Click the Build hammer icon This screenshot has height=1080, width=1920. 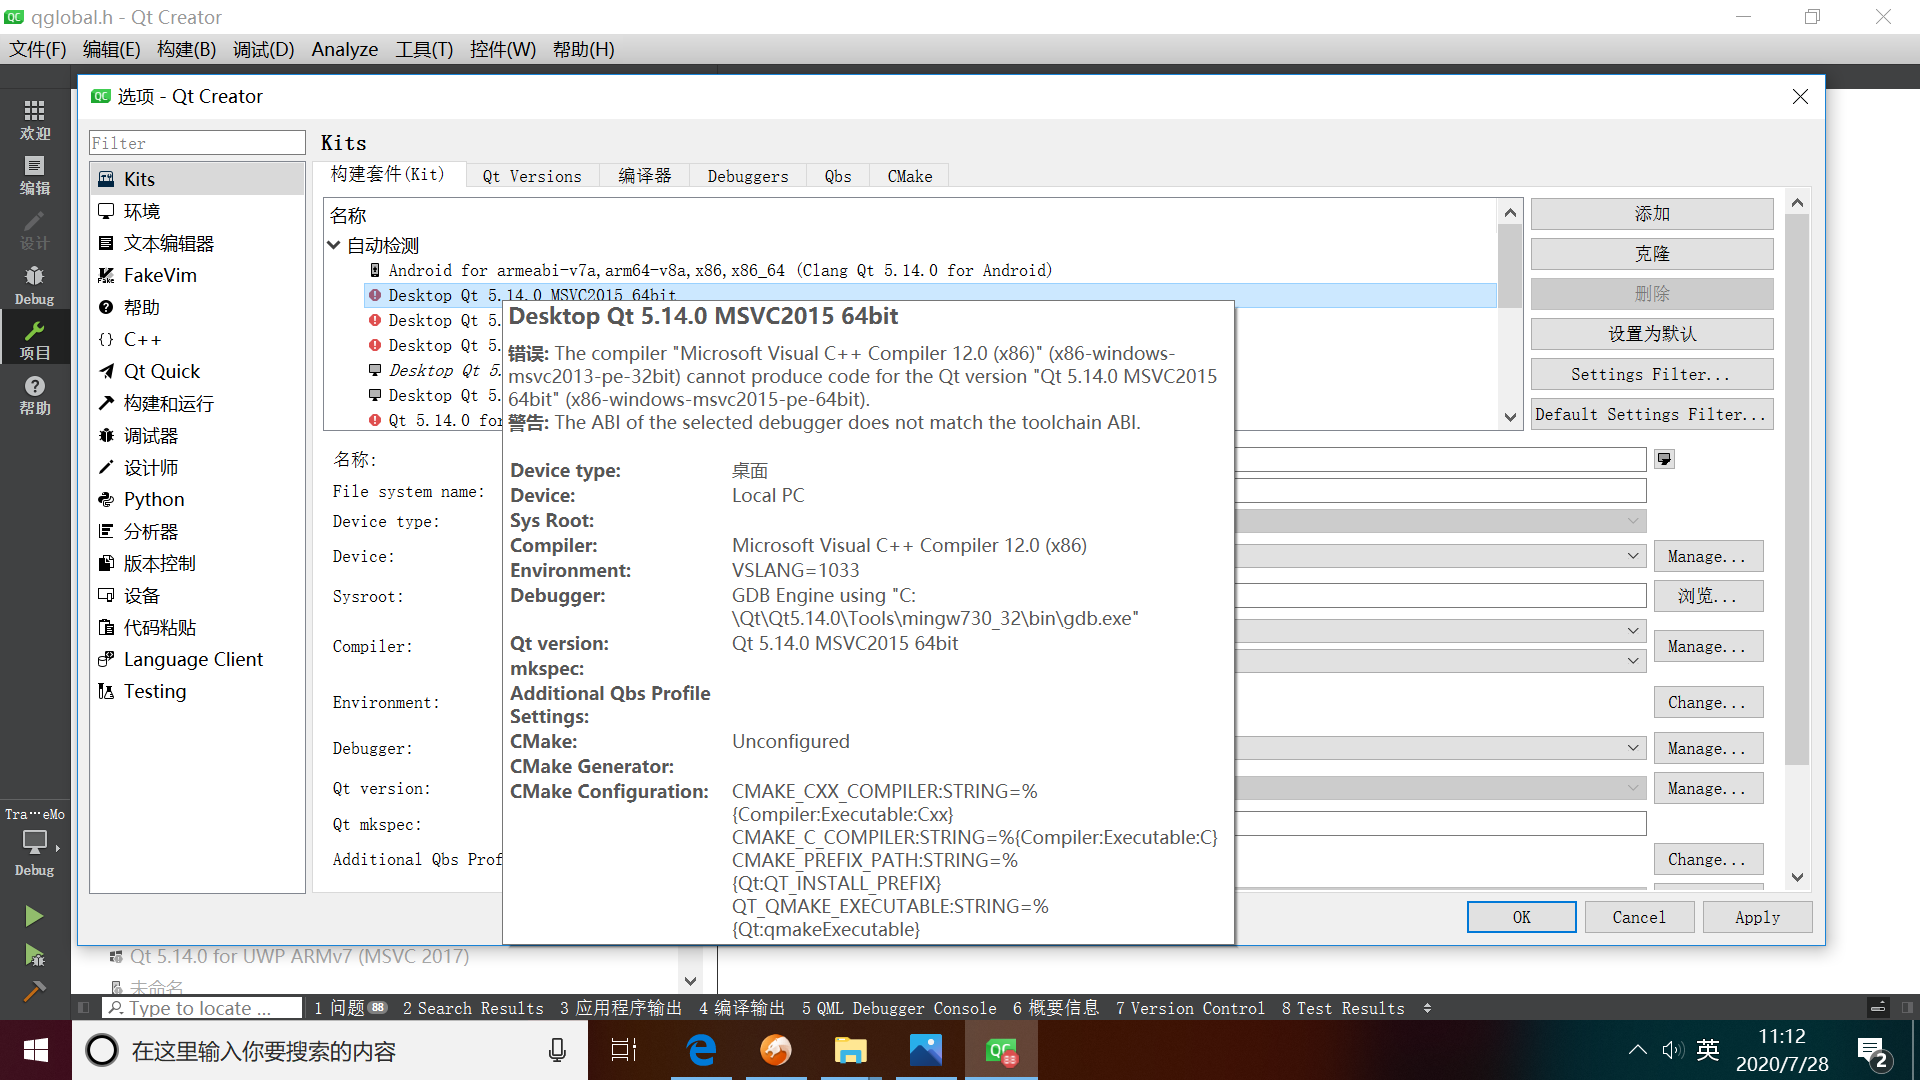click(x=34, y=990)
